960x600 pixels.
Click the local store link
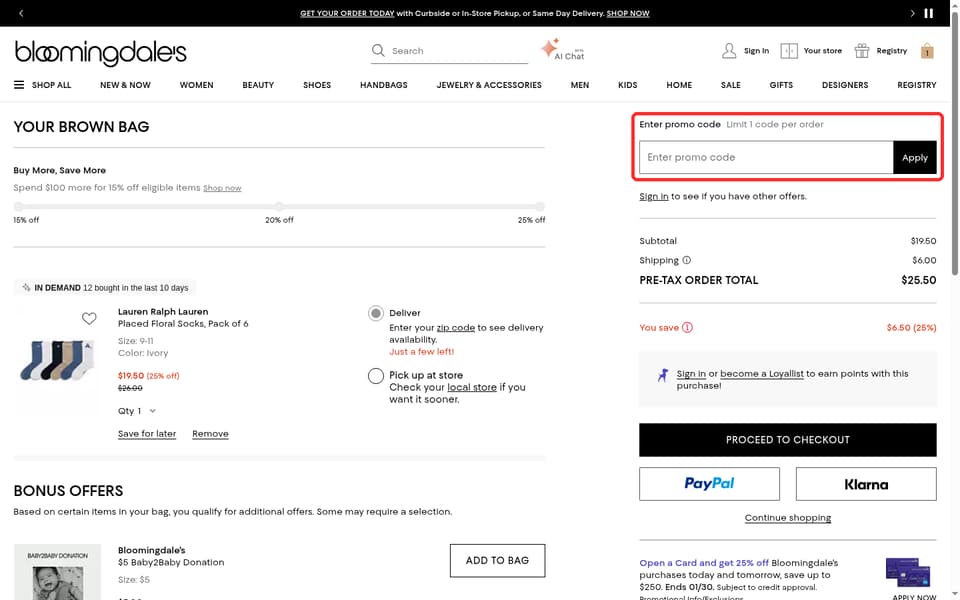pyautogui.click(x=472, y=387)
